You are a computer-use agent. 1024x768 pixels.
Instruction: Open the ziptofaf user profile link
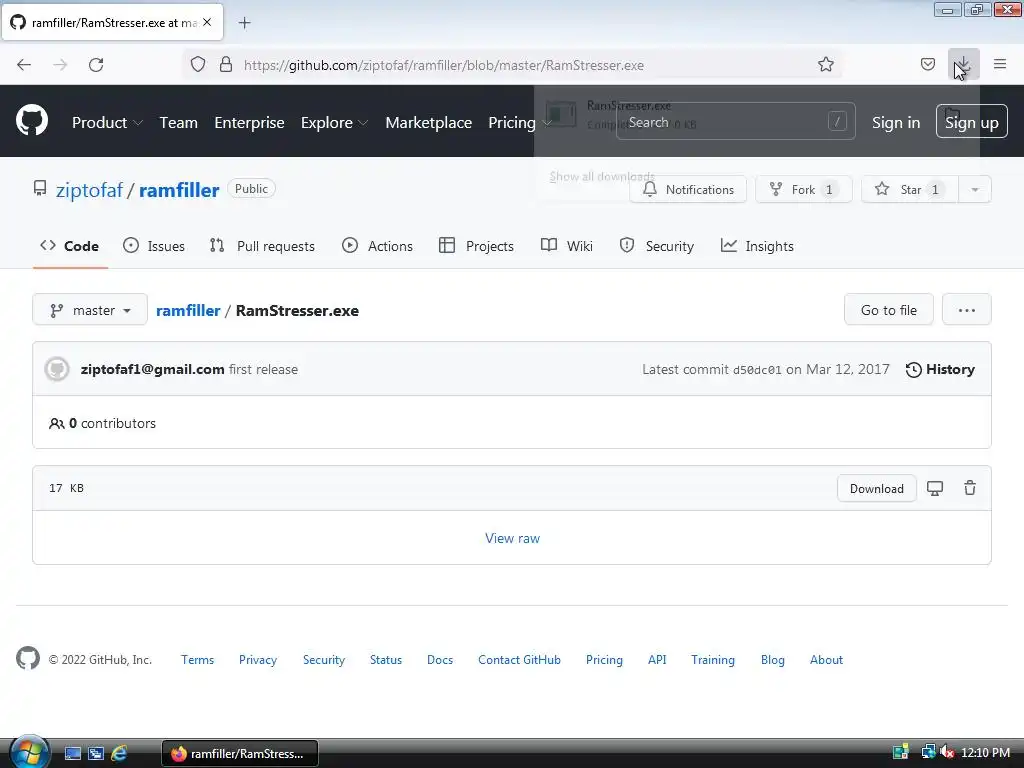coord(89,190)
